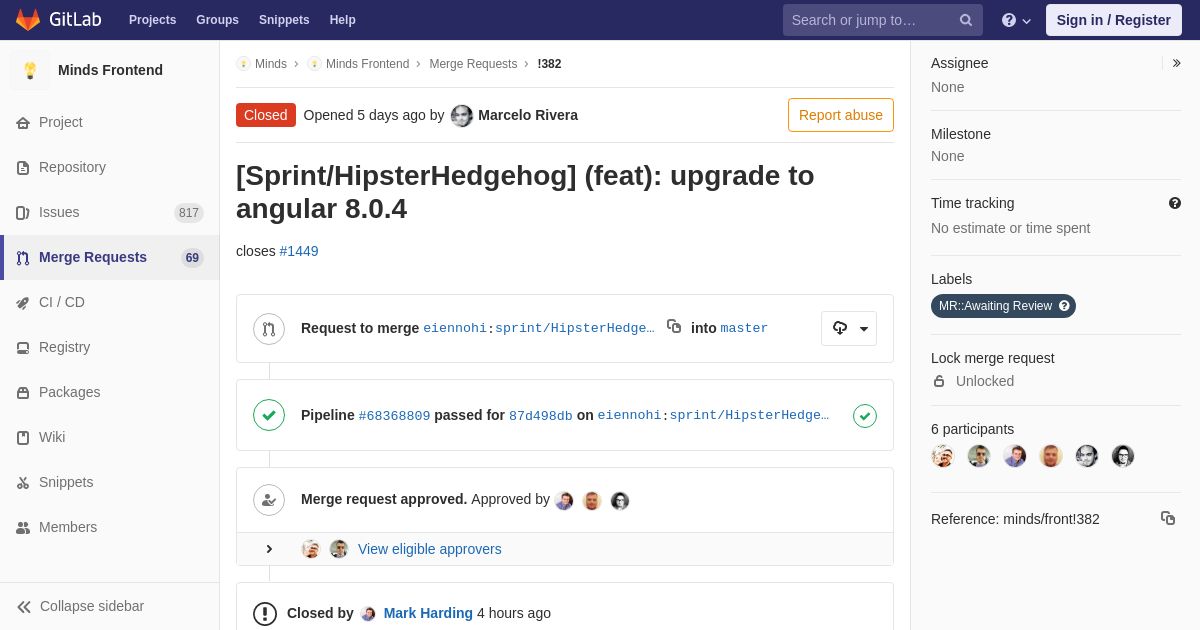The height and width of the screenshot is (630, 1200).
Task: Copy the merge request reference icon
Action: 1168,518
